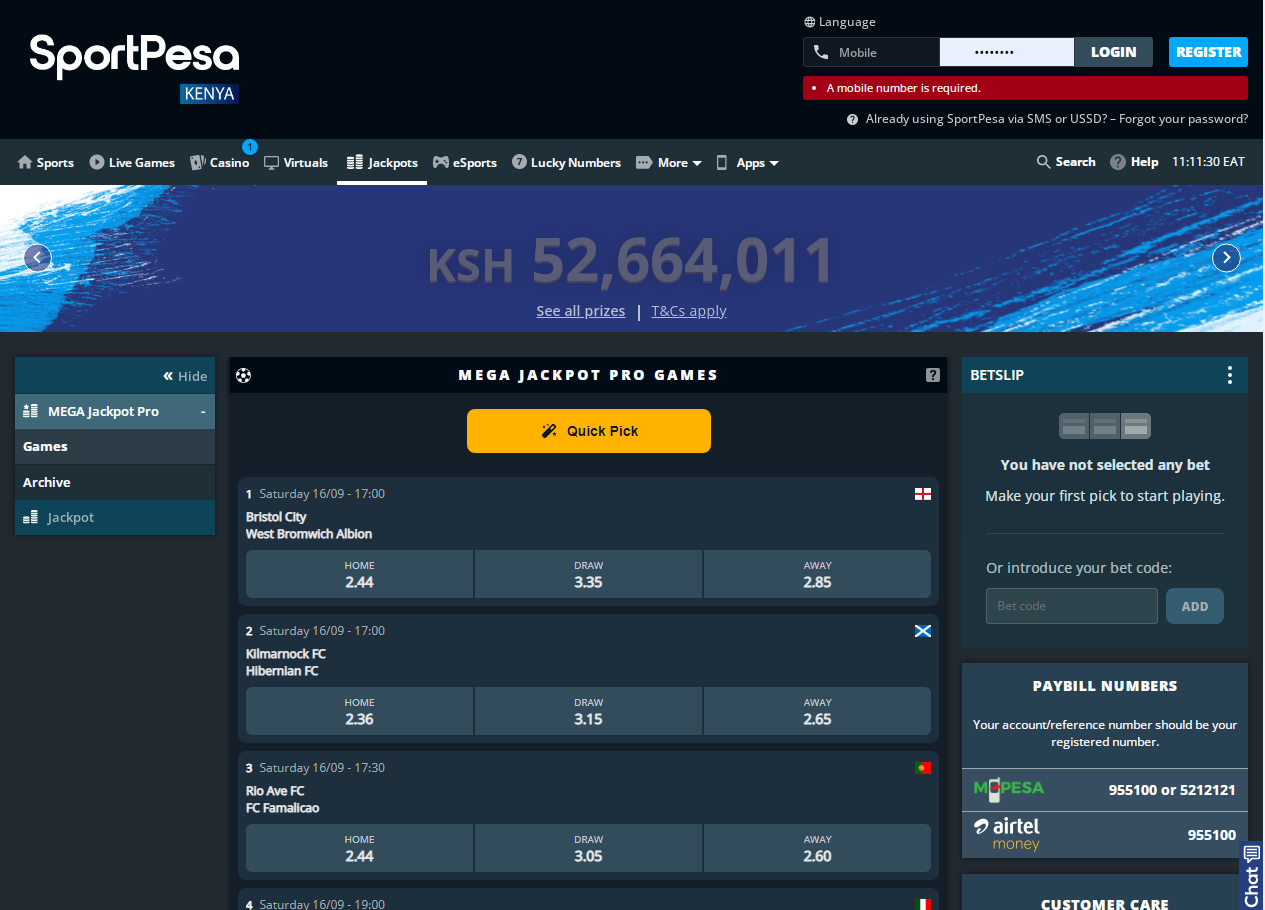Viewport: 1265px width, 910px height.
Task: Go to next banner slide arrow
Action: pyautogui.click(x=1226, y=258)
